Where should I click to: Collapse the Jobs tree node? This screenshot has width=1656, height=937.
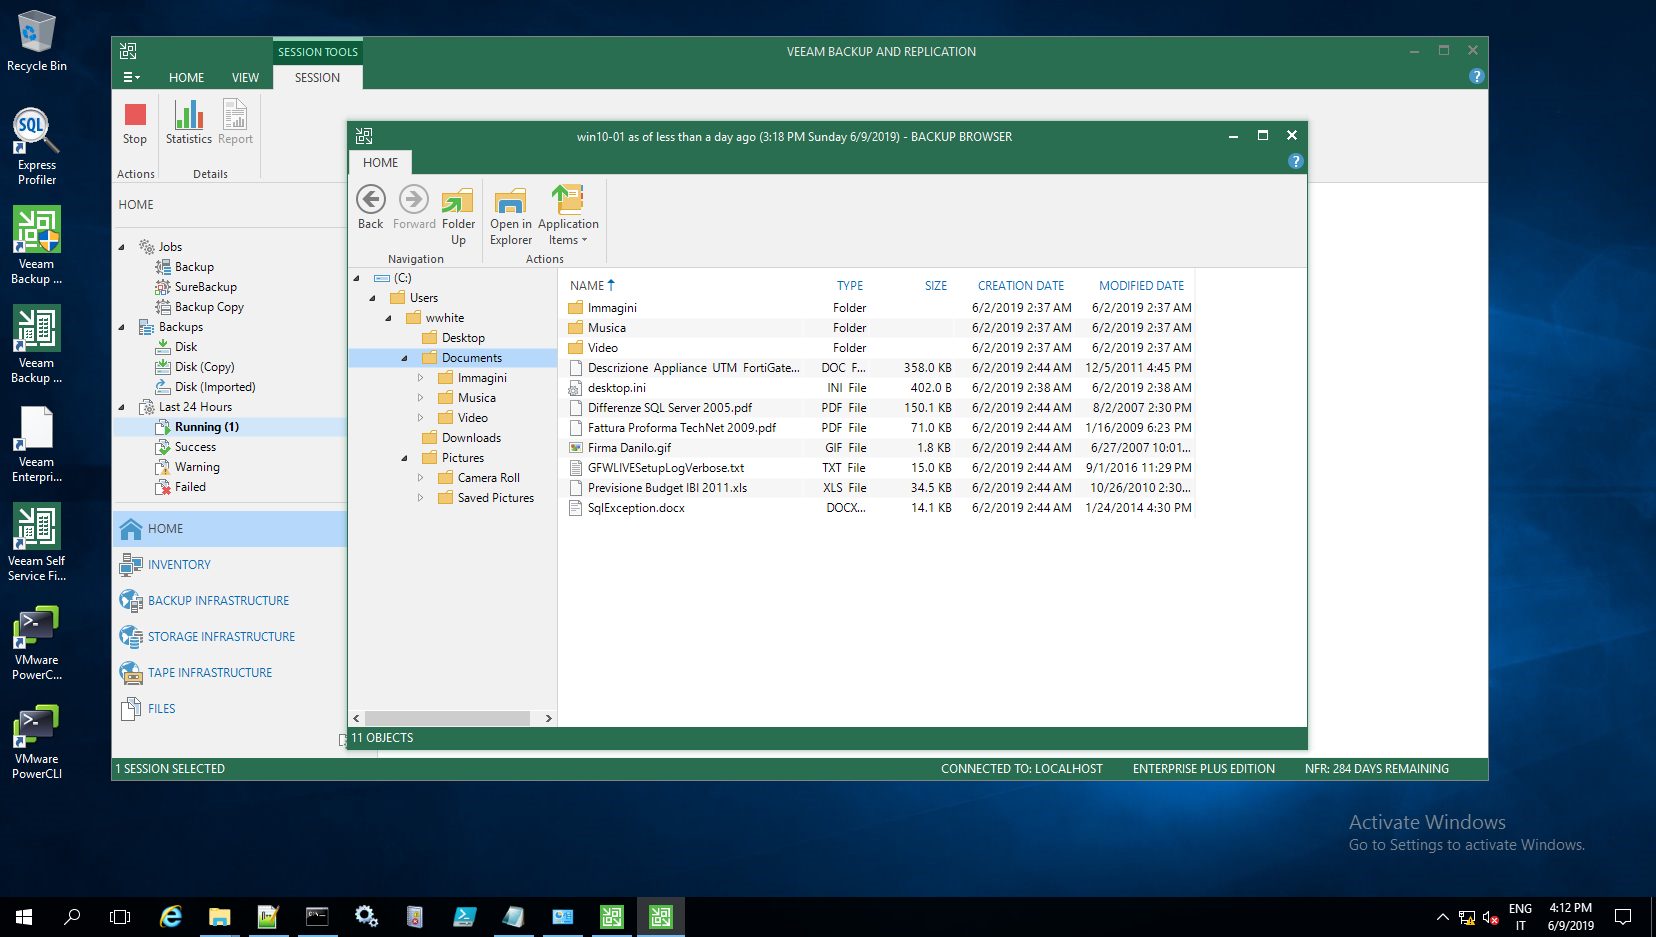122,247
